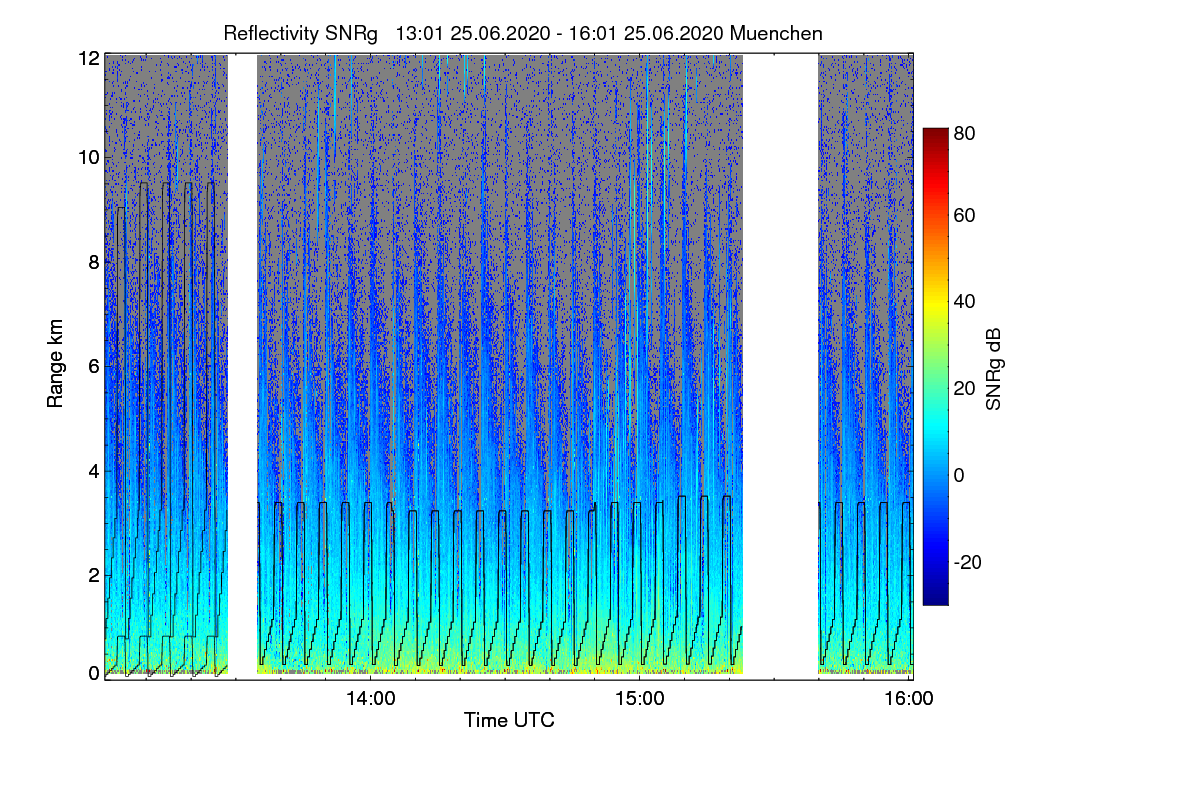This screenshot has height=800, width=1200.
Task: Click the plot title 'Reflectivity SNRg'
Action: point(301,33)
